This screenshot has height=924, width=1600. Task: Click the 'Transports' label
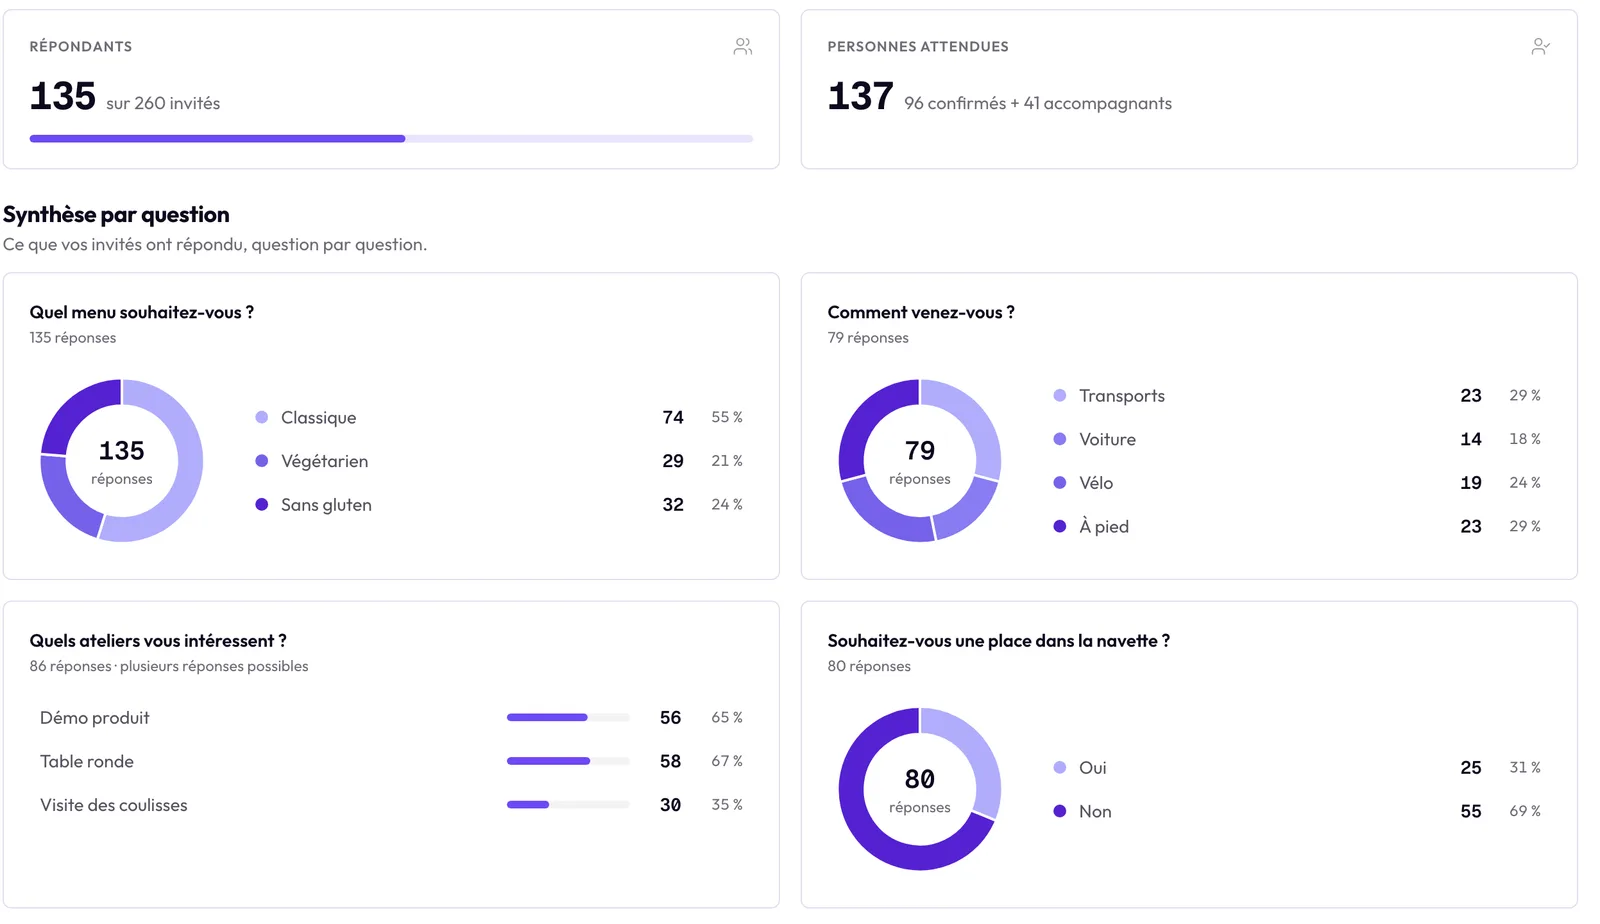click(x=1122, y=396)
